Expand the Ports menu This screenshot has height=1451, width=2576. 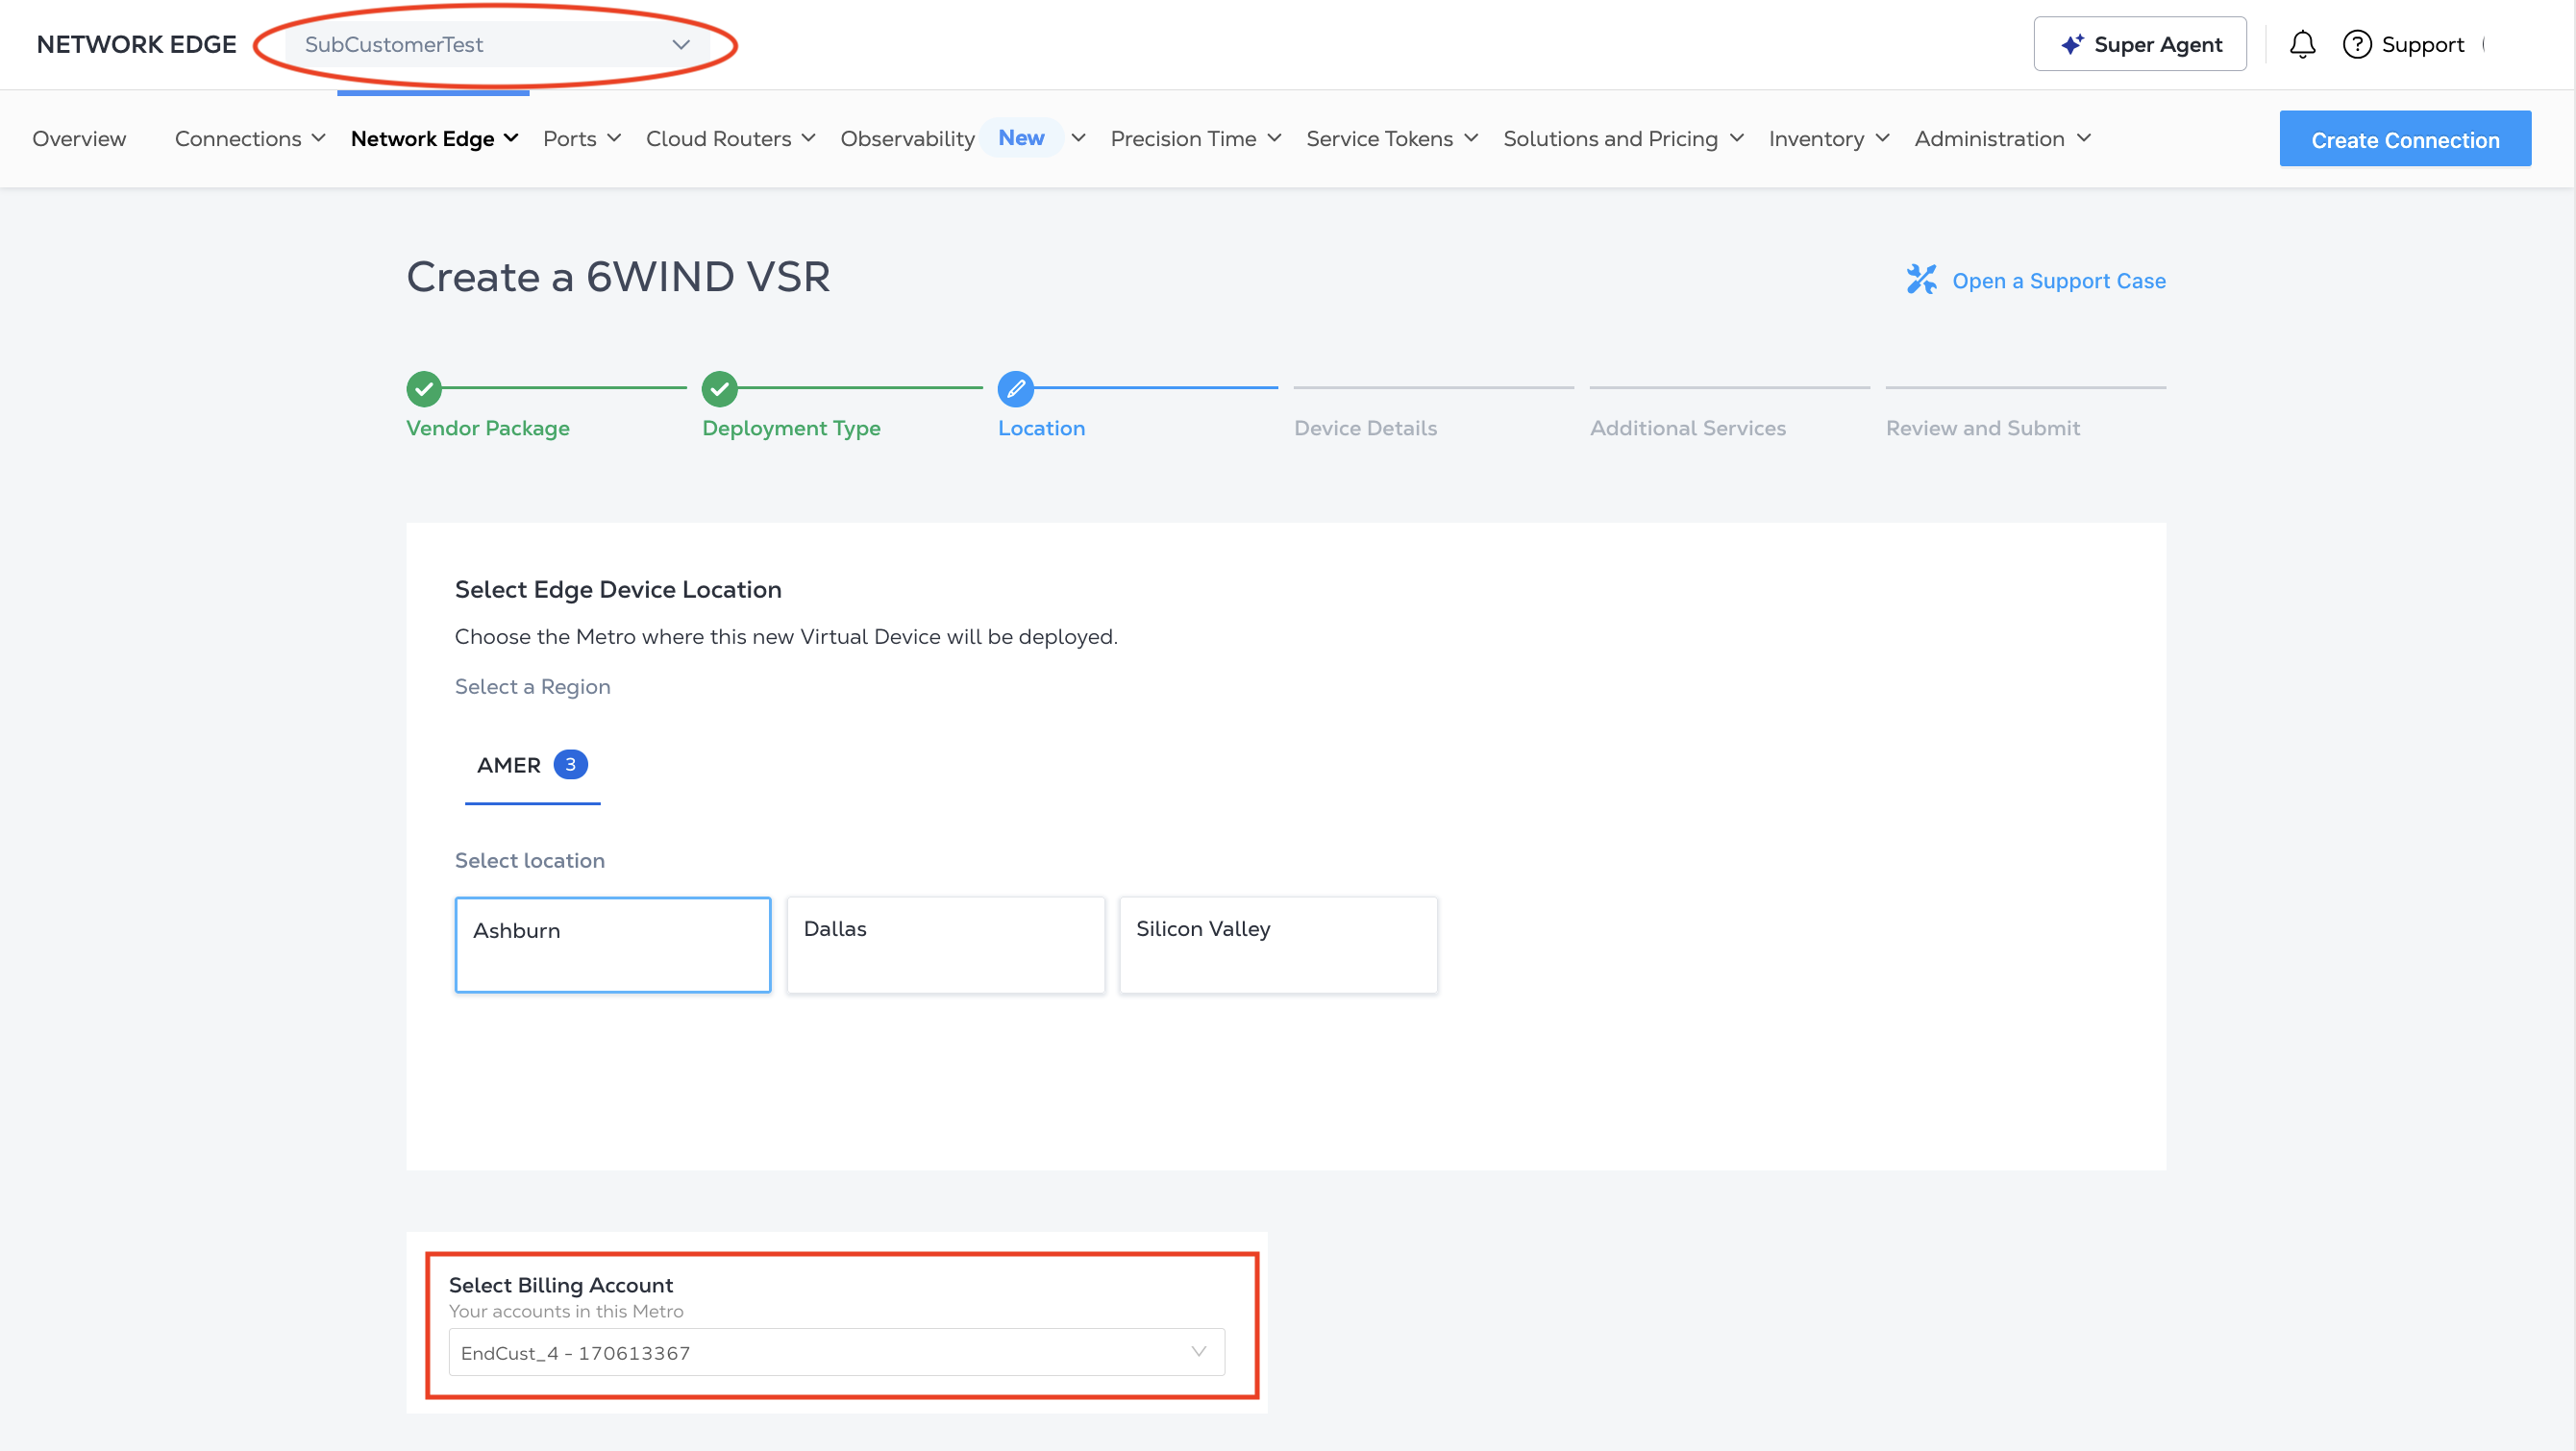[x=582, y=139]
